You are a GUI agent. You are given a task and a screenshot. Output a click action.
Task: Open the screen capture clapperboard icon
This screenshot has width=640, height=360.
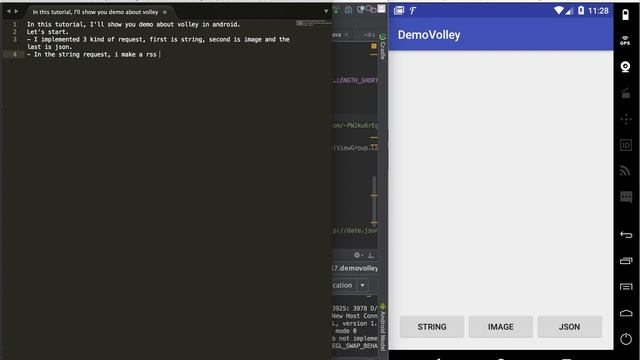(625, 93)
